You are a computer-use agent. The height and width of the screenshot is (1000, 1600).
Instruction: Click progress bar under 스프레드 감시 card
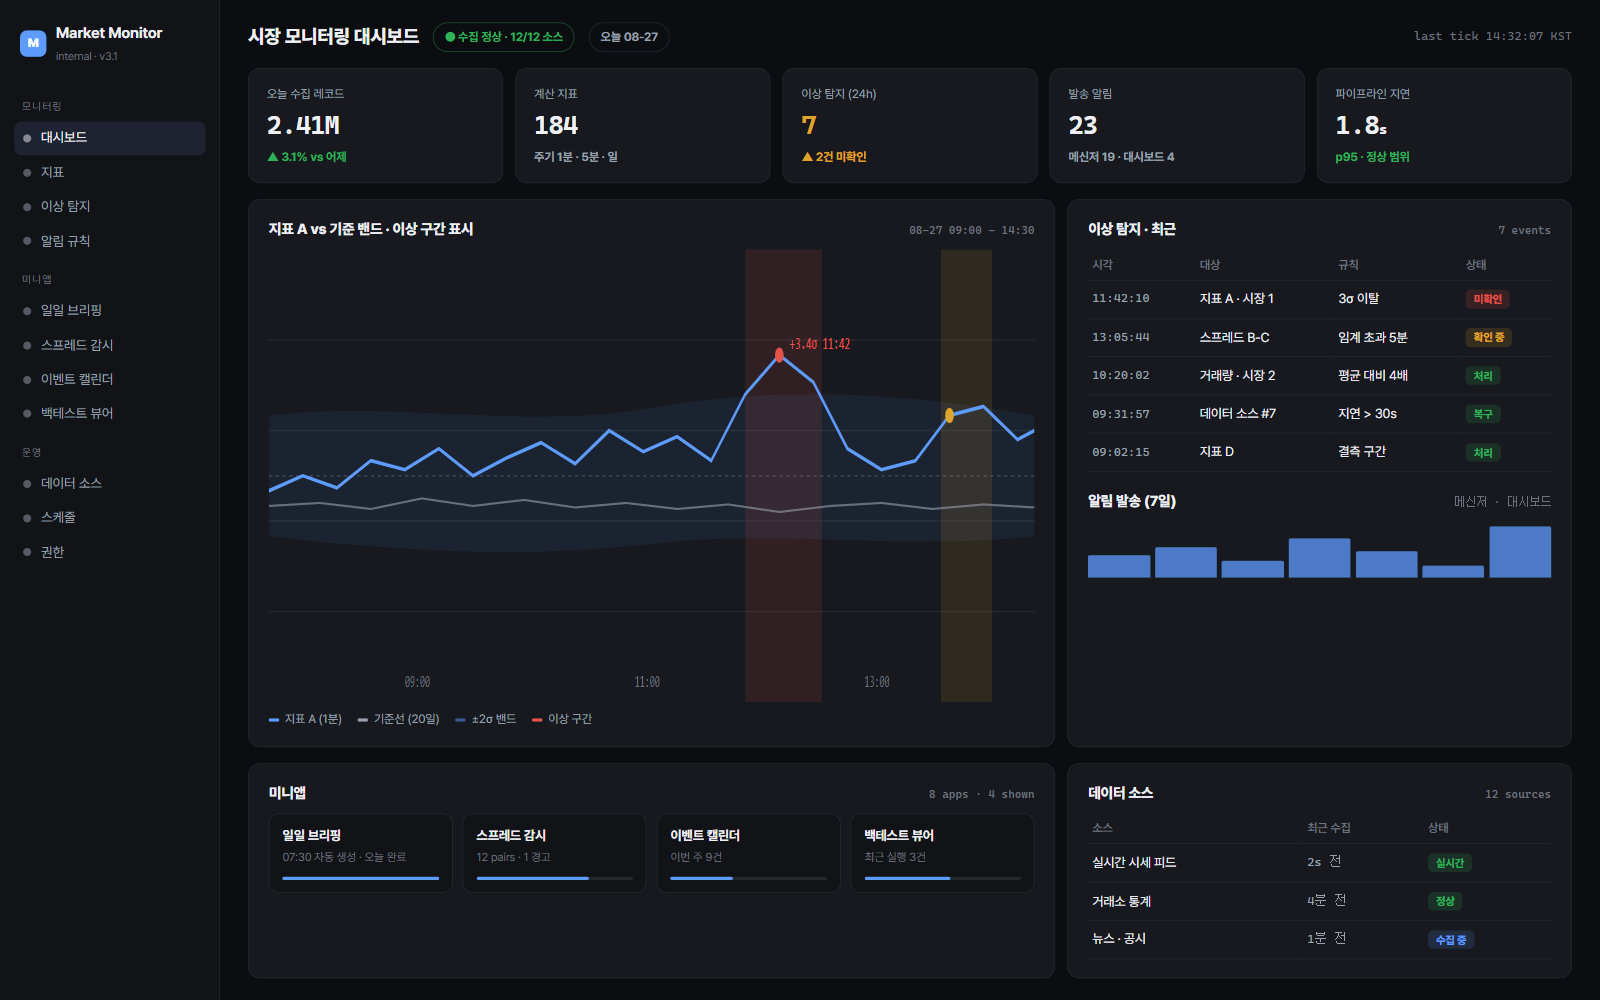tap(554, 878)
